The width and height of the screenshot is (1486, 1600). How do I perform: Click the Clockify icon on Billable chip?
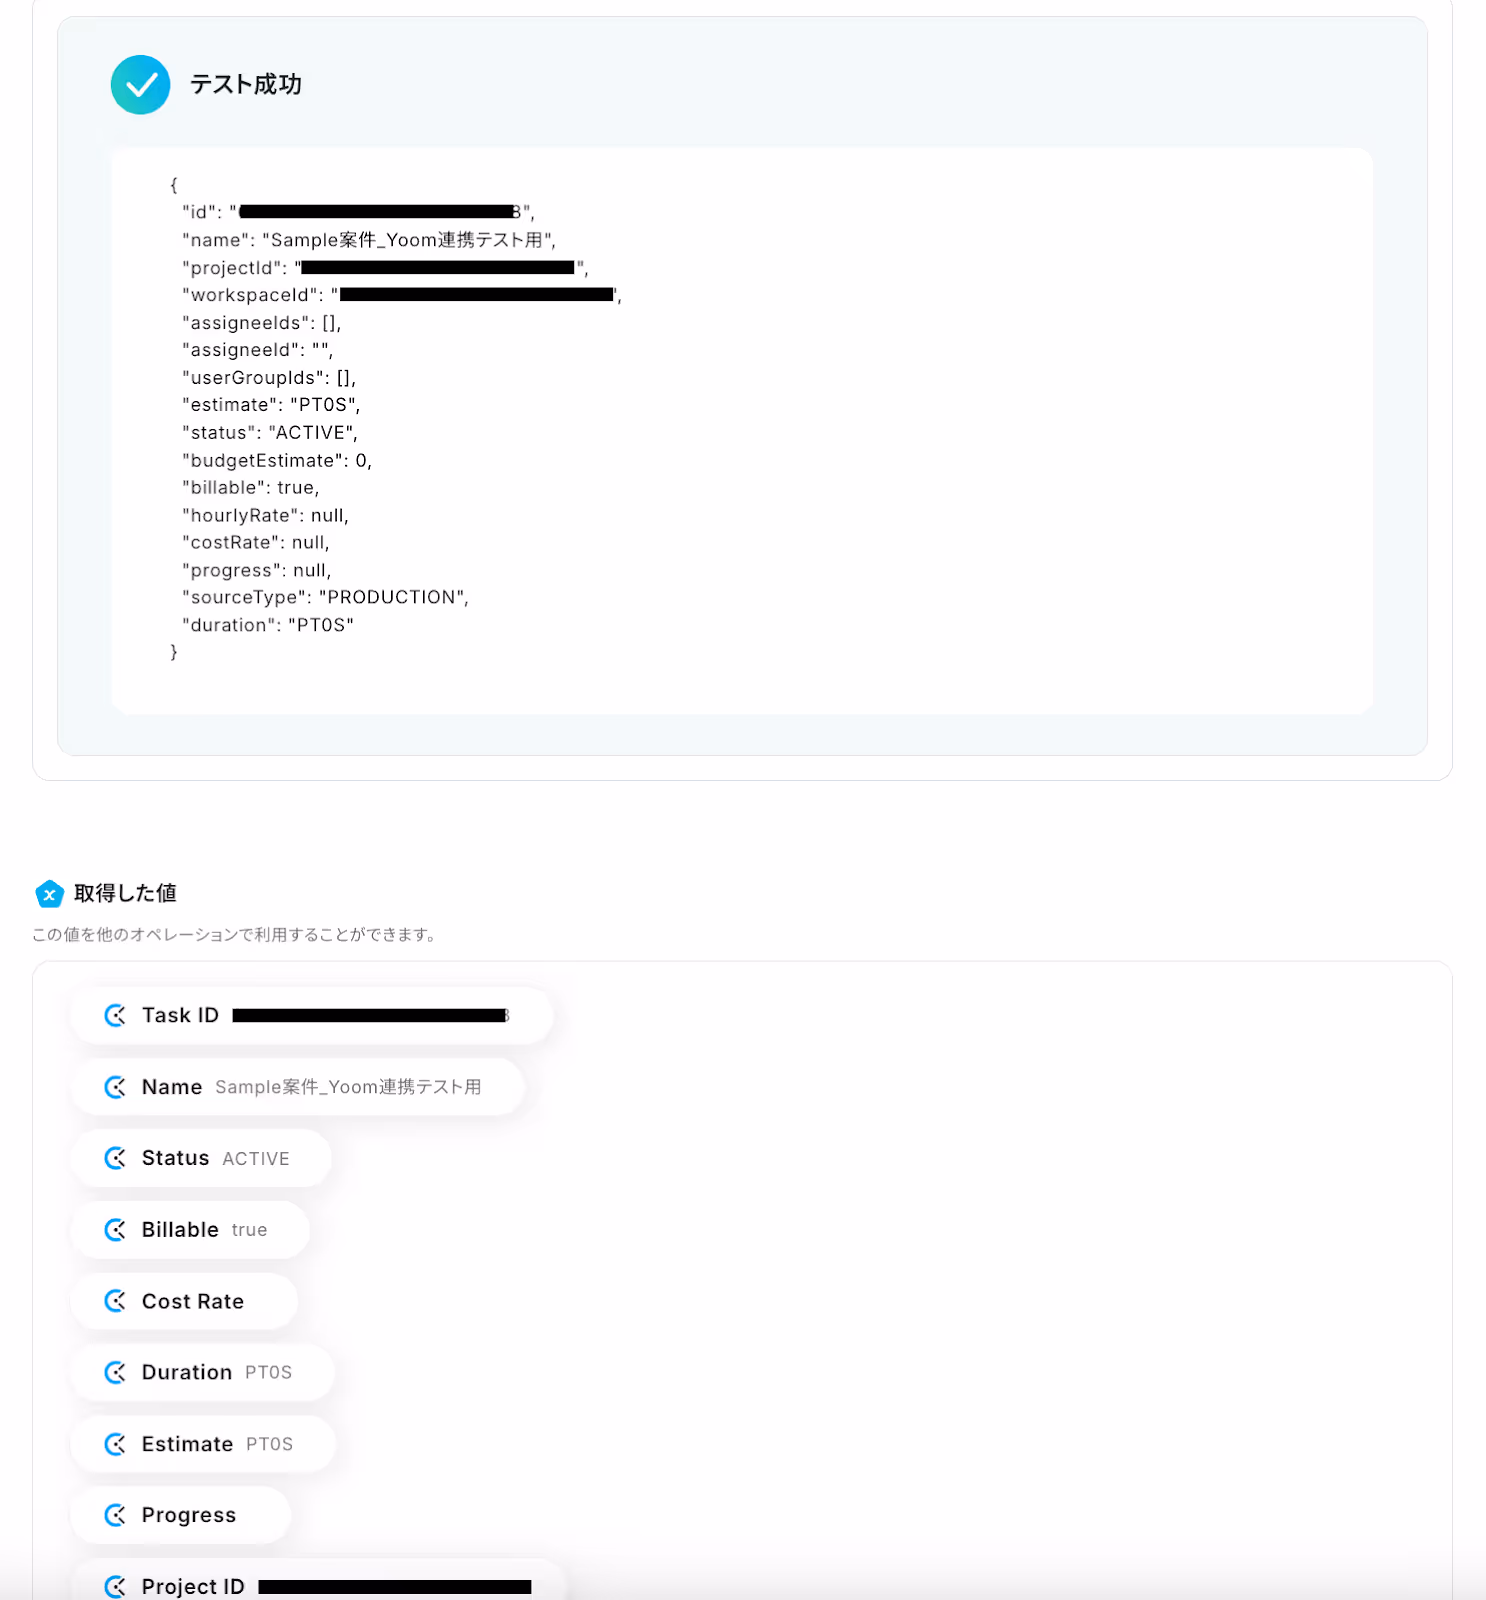[116, 1230]
